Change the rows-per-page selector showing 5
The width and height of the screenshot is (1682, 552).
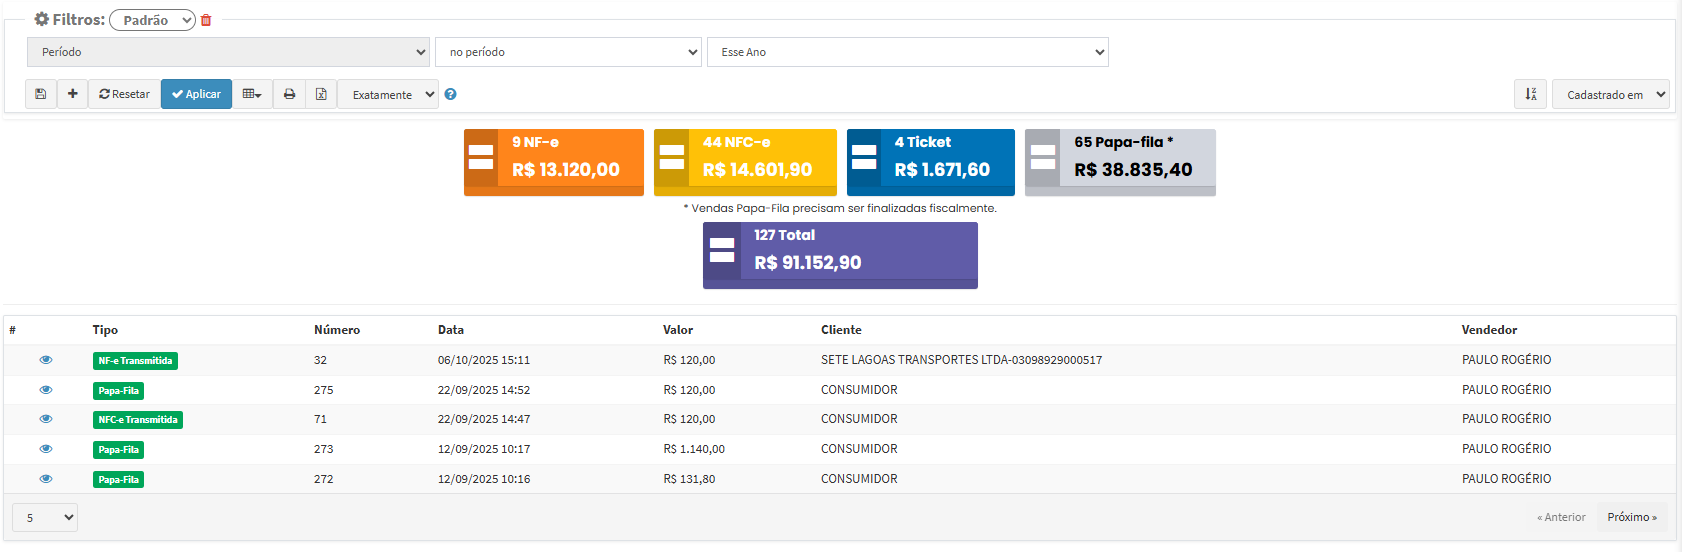pos(45,517)
